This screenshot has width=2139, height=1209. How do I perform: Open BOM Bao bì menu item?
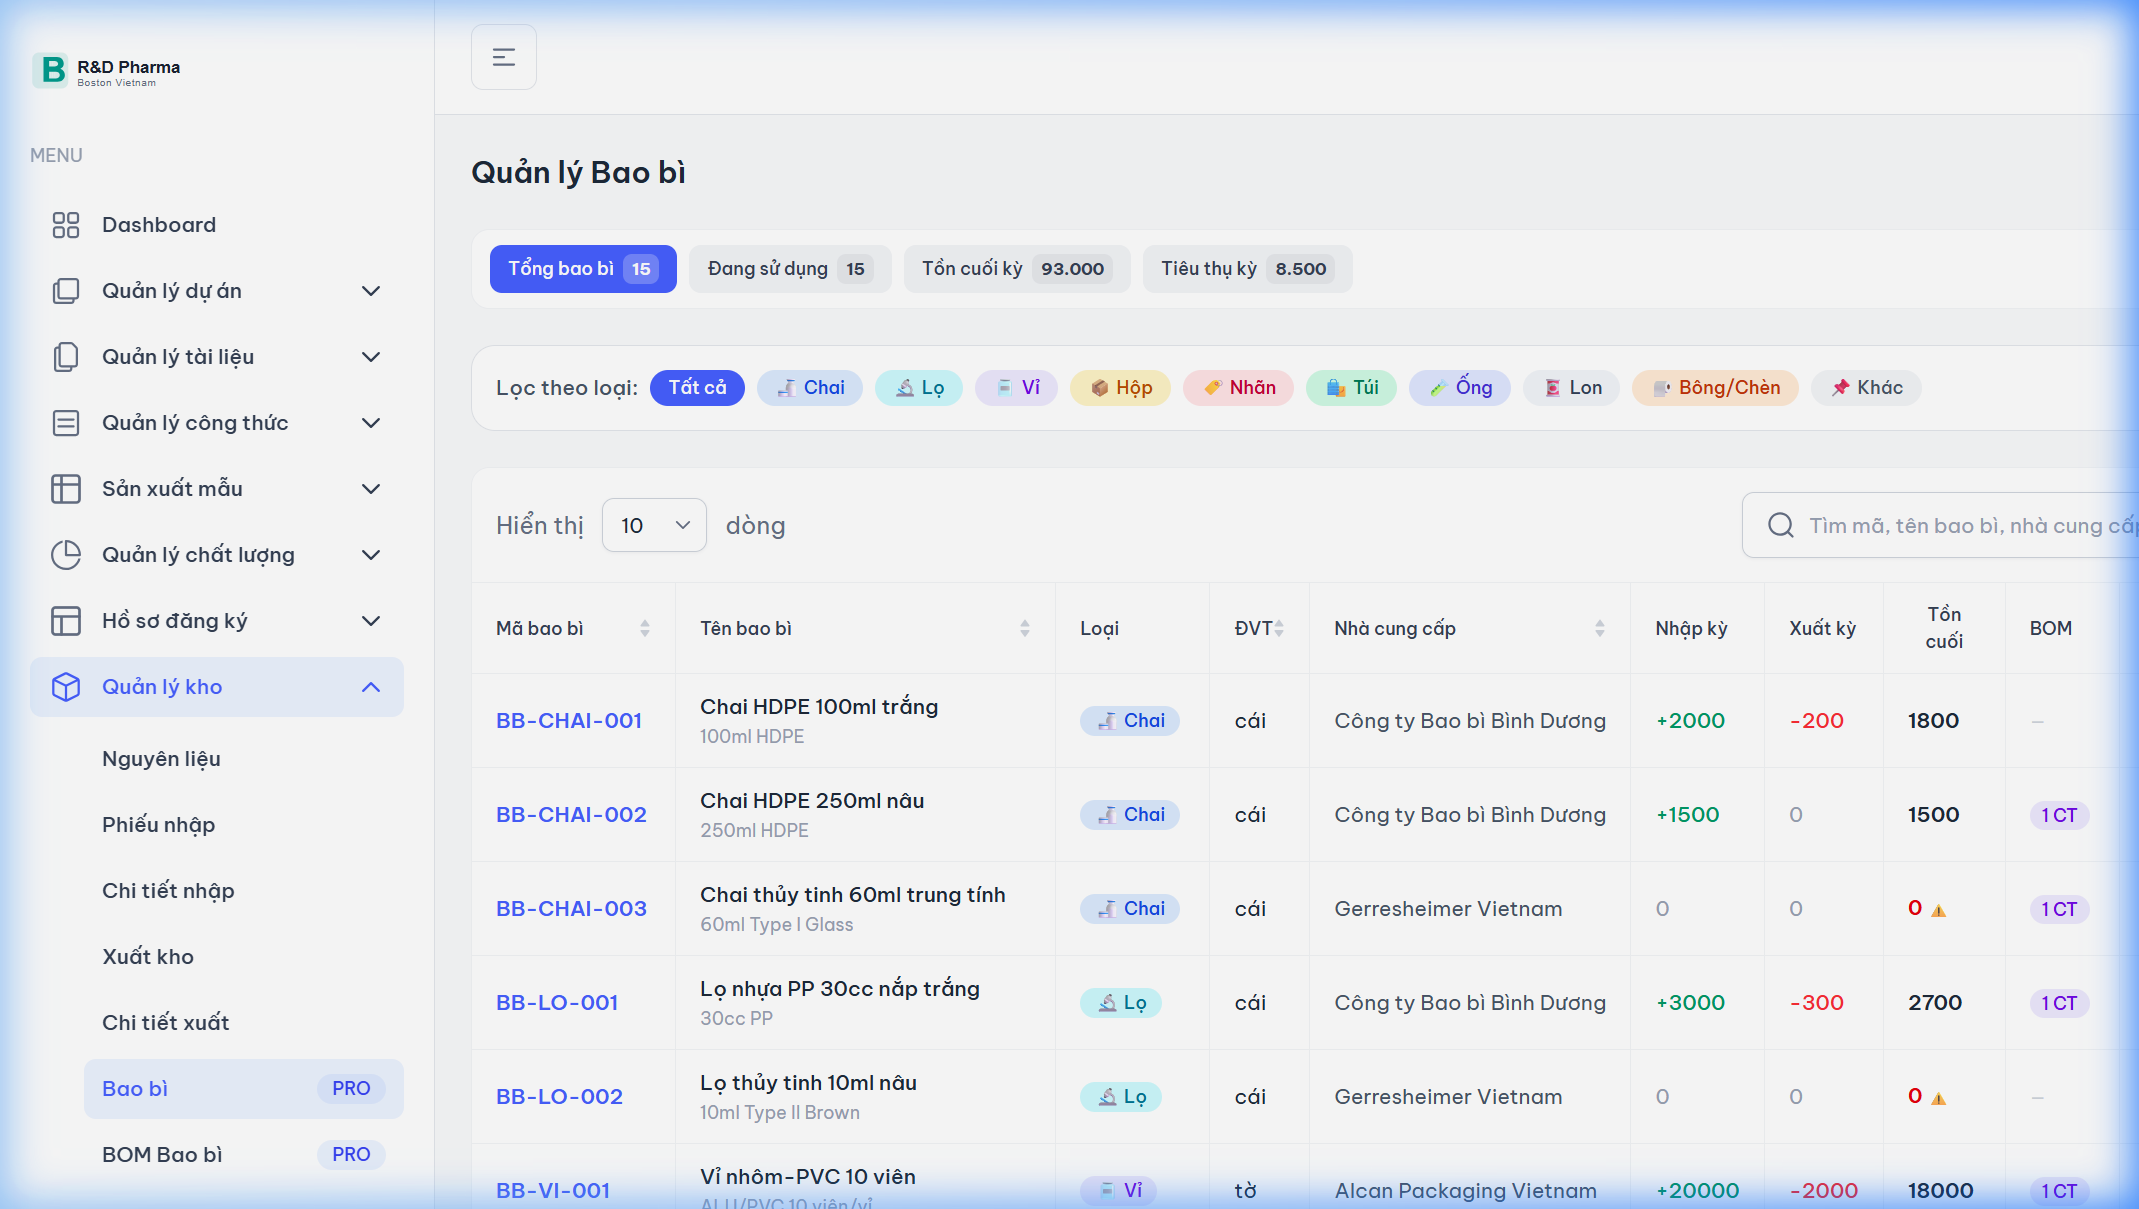(162, 1154)
